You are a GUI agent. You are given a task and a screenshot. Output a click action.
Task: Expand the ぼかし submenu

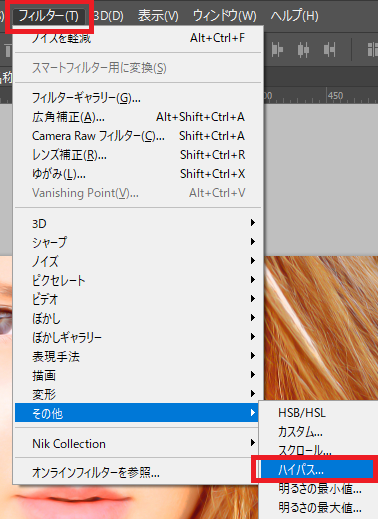(x=138, y=318)
